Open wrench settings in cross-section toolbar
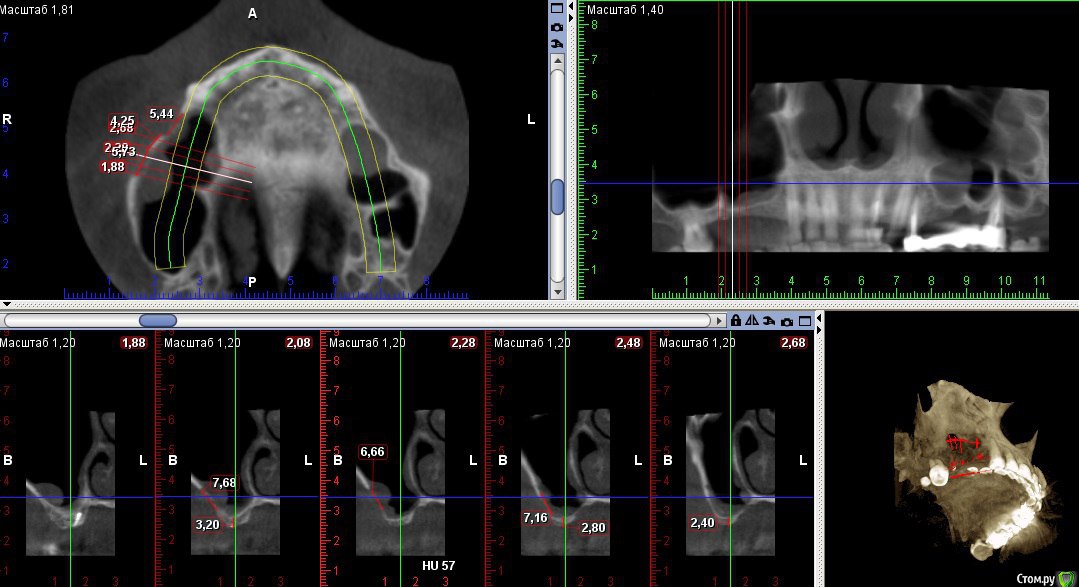The width and height of the screenshot is (1079, 587). 769,321
